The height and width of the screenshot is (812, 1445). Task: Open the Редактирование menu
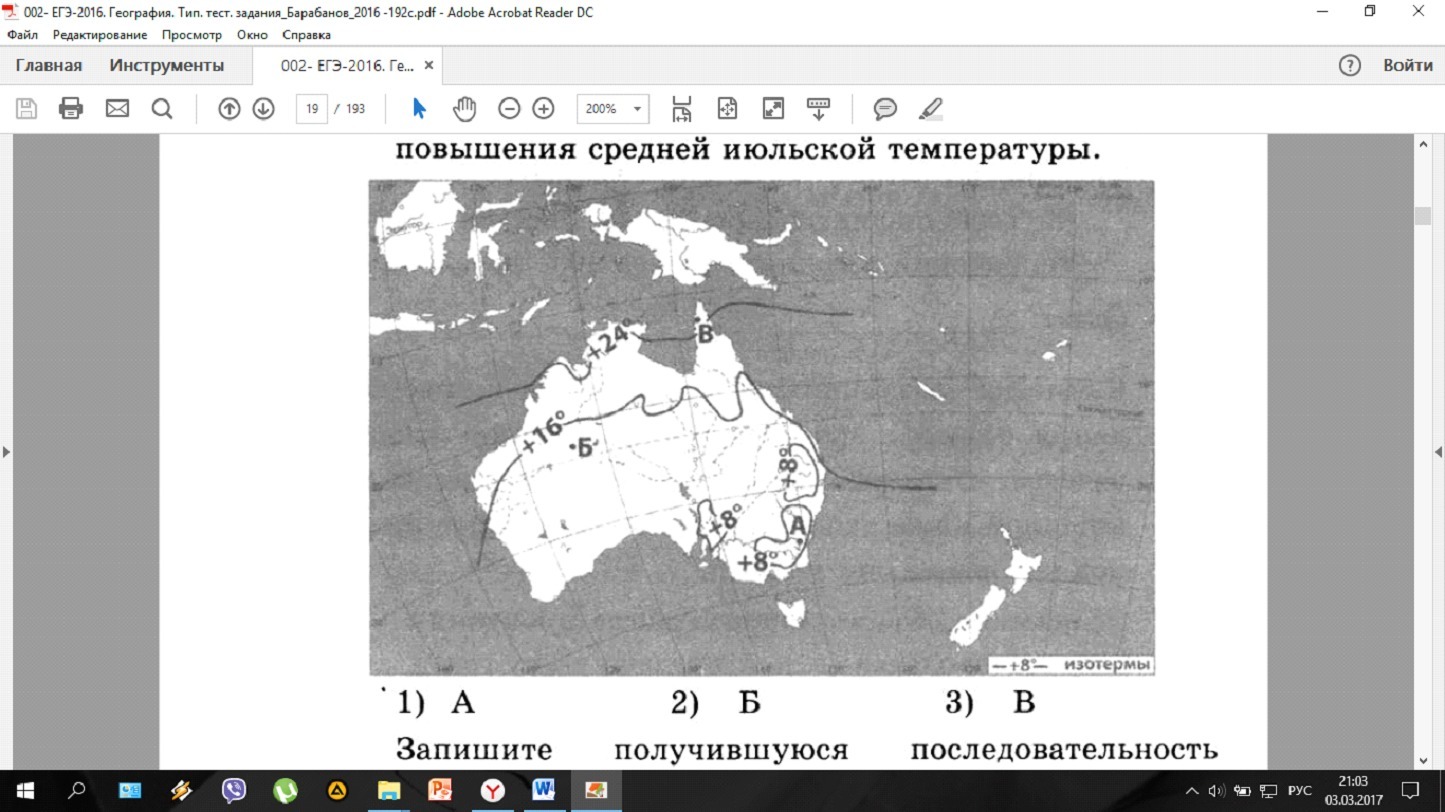[100, 34]
